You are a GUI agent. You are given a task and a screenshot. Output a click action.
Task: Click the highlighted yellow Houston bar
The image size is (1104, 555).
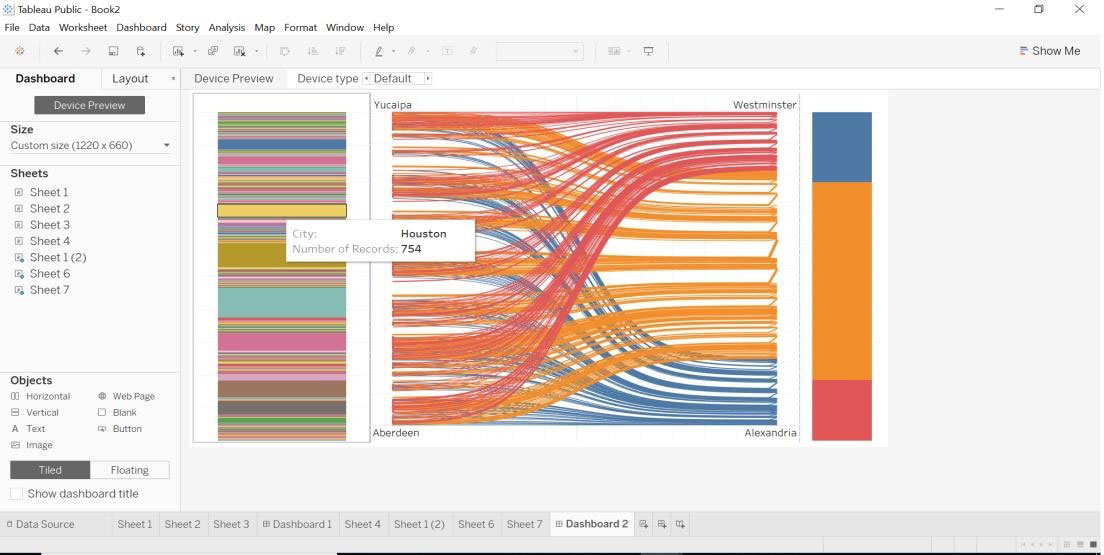(x=282, y=211)
